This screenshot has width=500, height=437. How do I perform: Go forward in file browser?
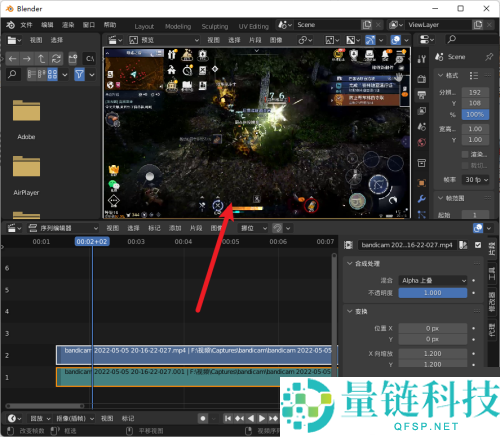pyautogui.click(x=27, y=59)
